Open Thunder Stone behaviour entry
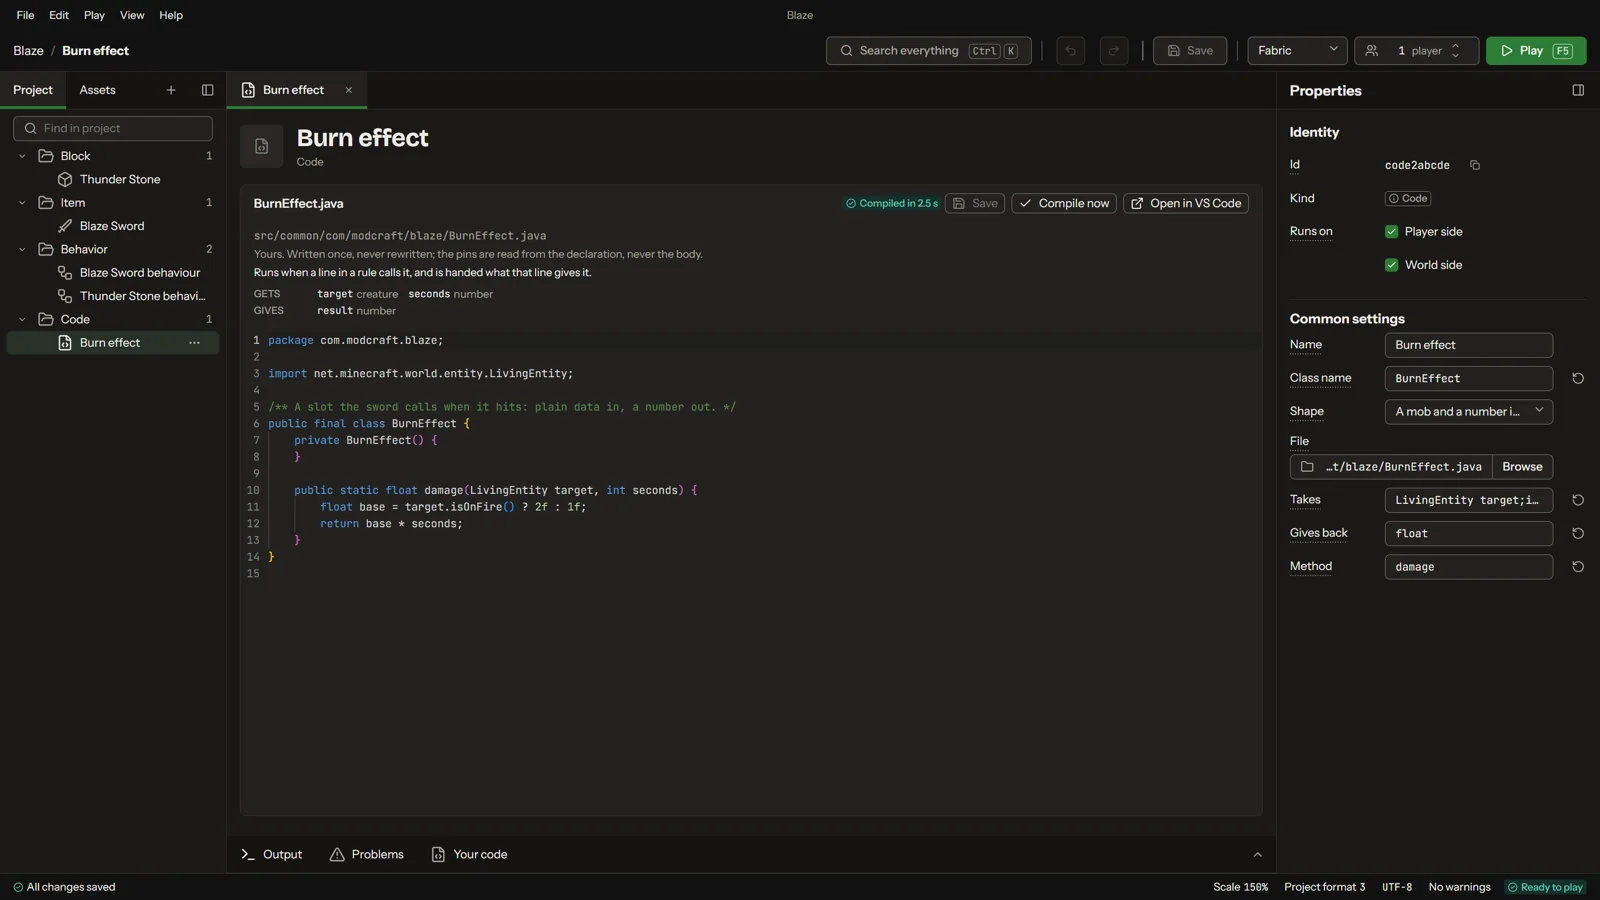The height and width of the screenshot is (900, 1600). point(113,296)
